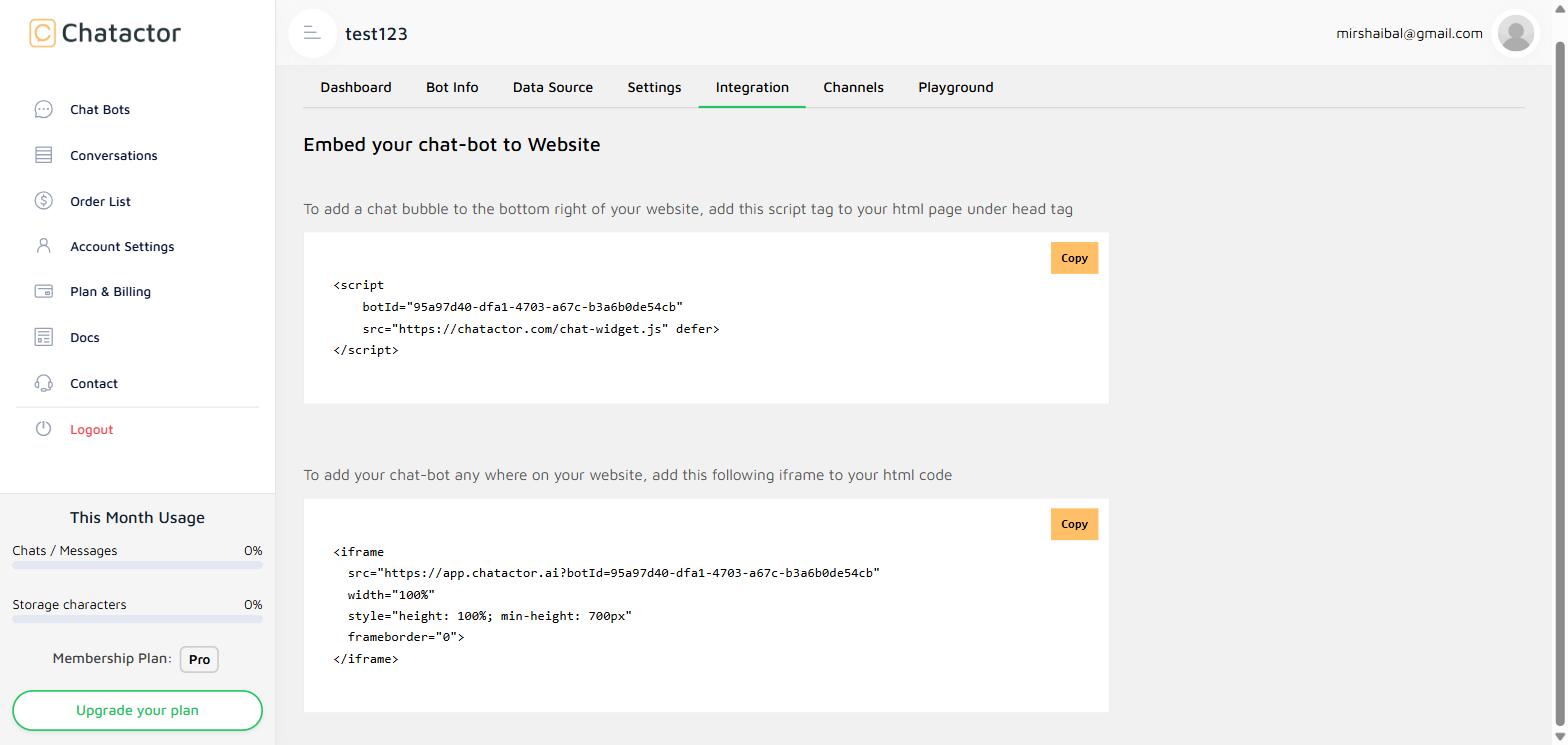
Task: Click the closing </script> tag line
Action: (x=366, y=350)
